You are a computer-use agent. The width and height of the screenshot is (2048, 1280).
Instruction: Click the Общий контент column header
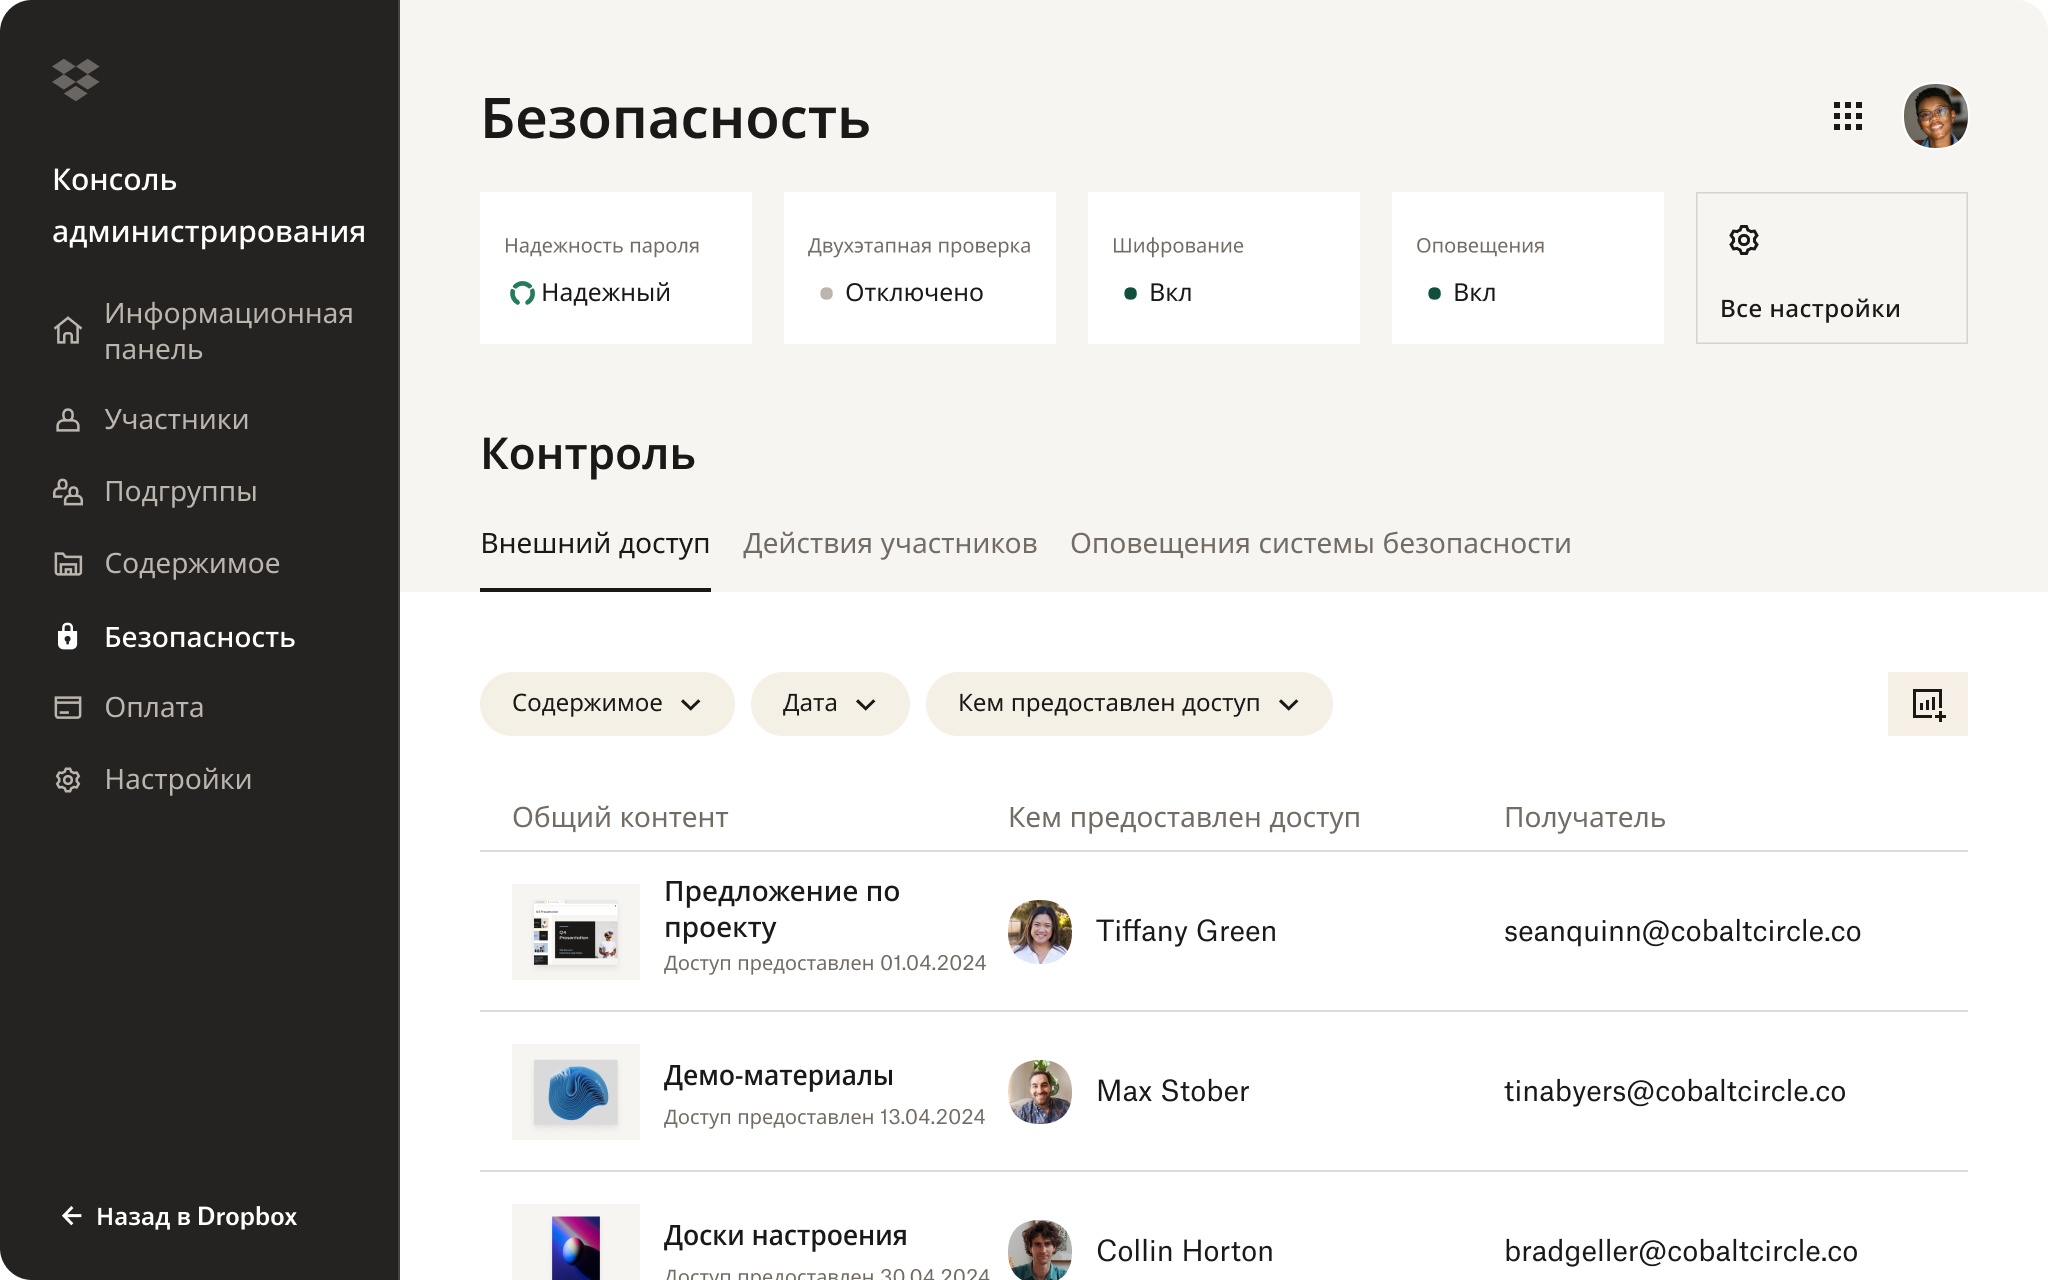[x=620, y=817]
